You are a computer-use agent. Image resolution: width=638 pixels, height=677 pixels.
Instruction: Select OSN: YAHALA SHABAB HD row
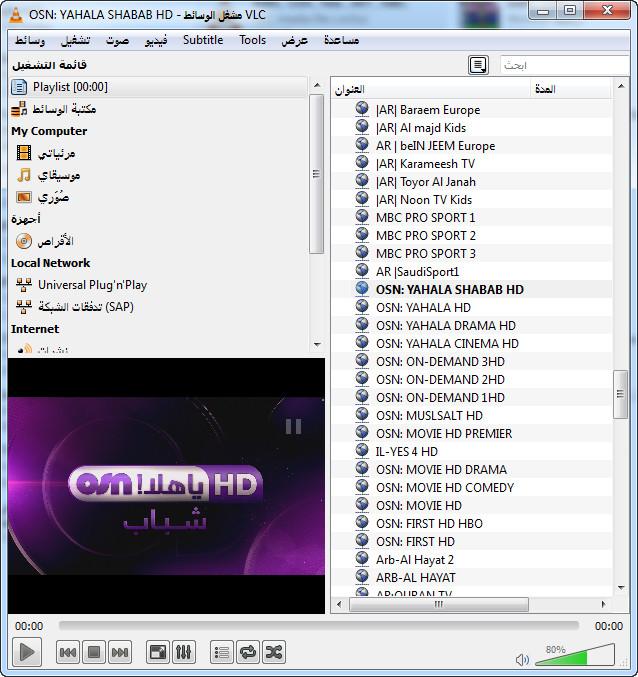472,290
